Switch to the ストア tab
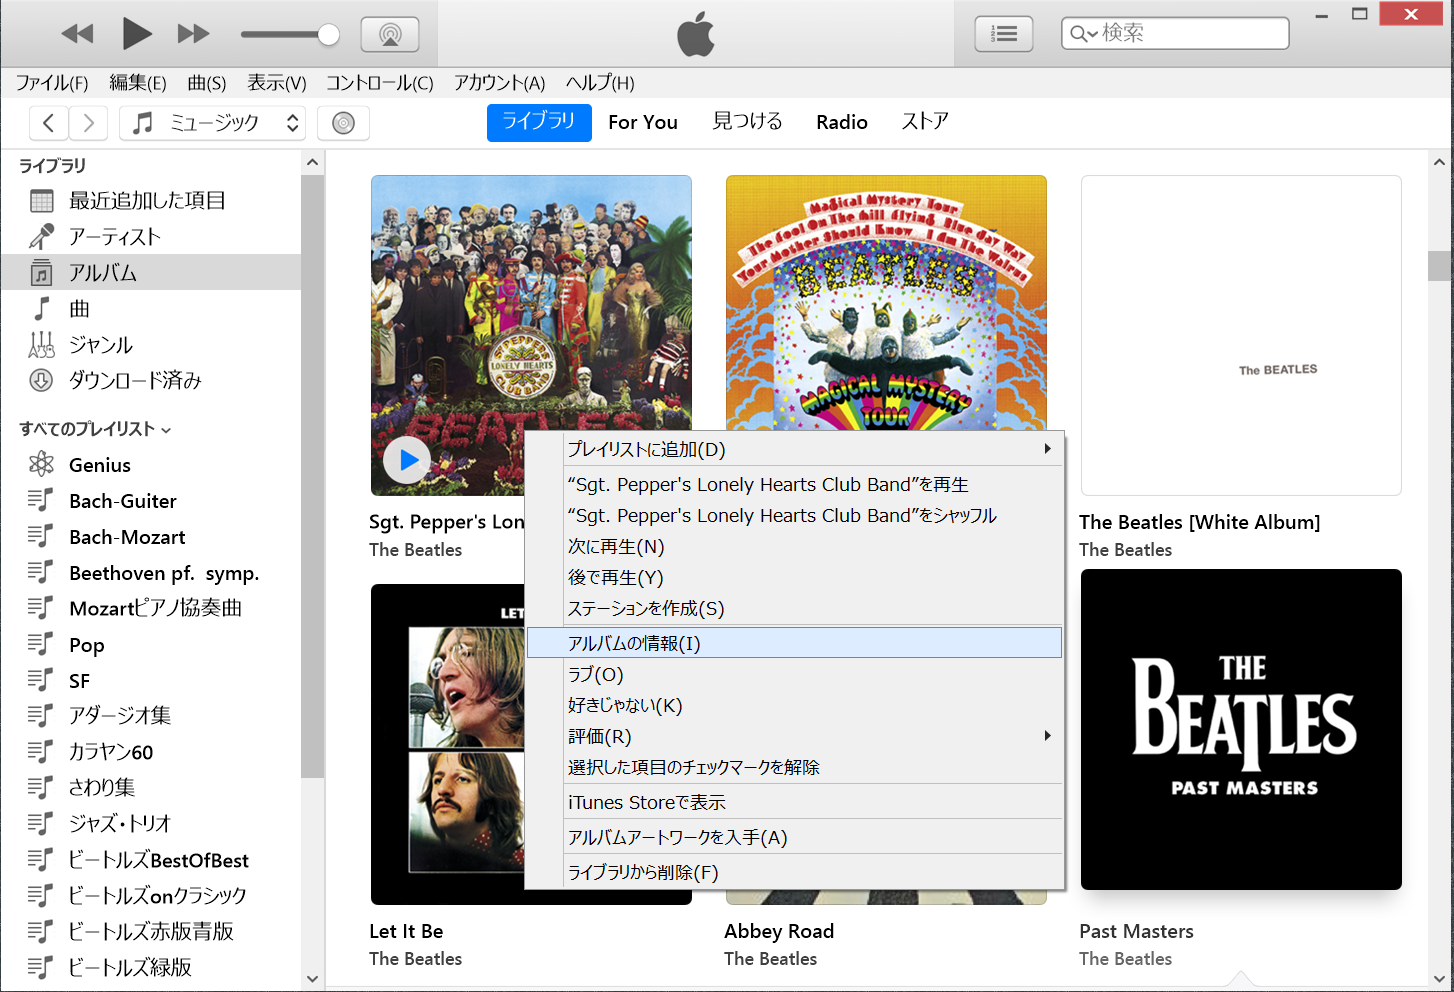The height and width of the screenshot is (992, 1454). [925, 122]
